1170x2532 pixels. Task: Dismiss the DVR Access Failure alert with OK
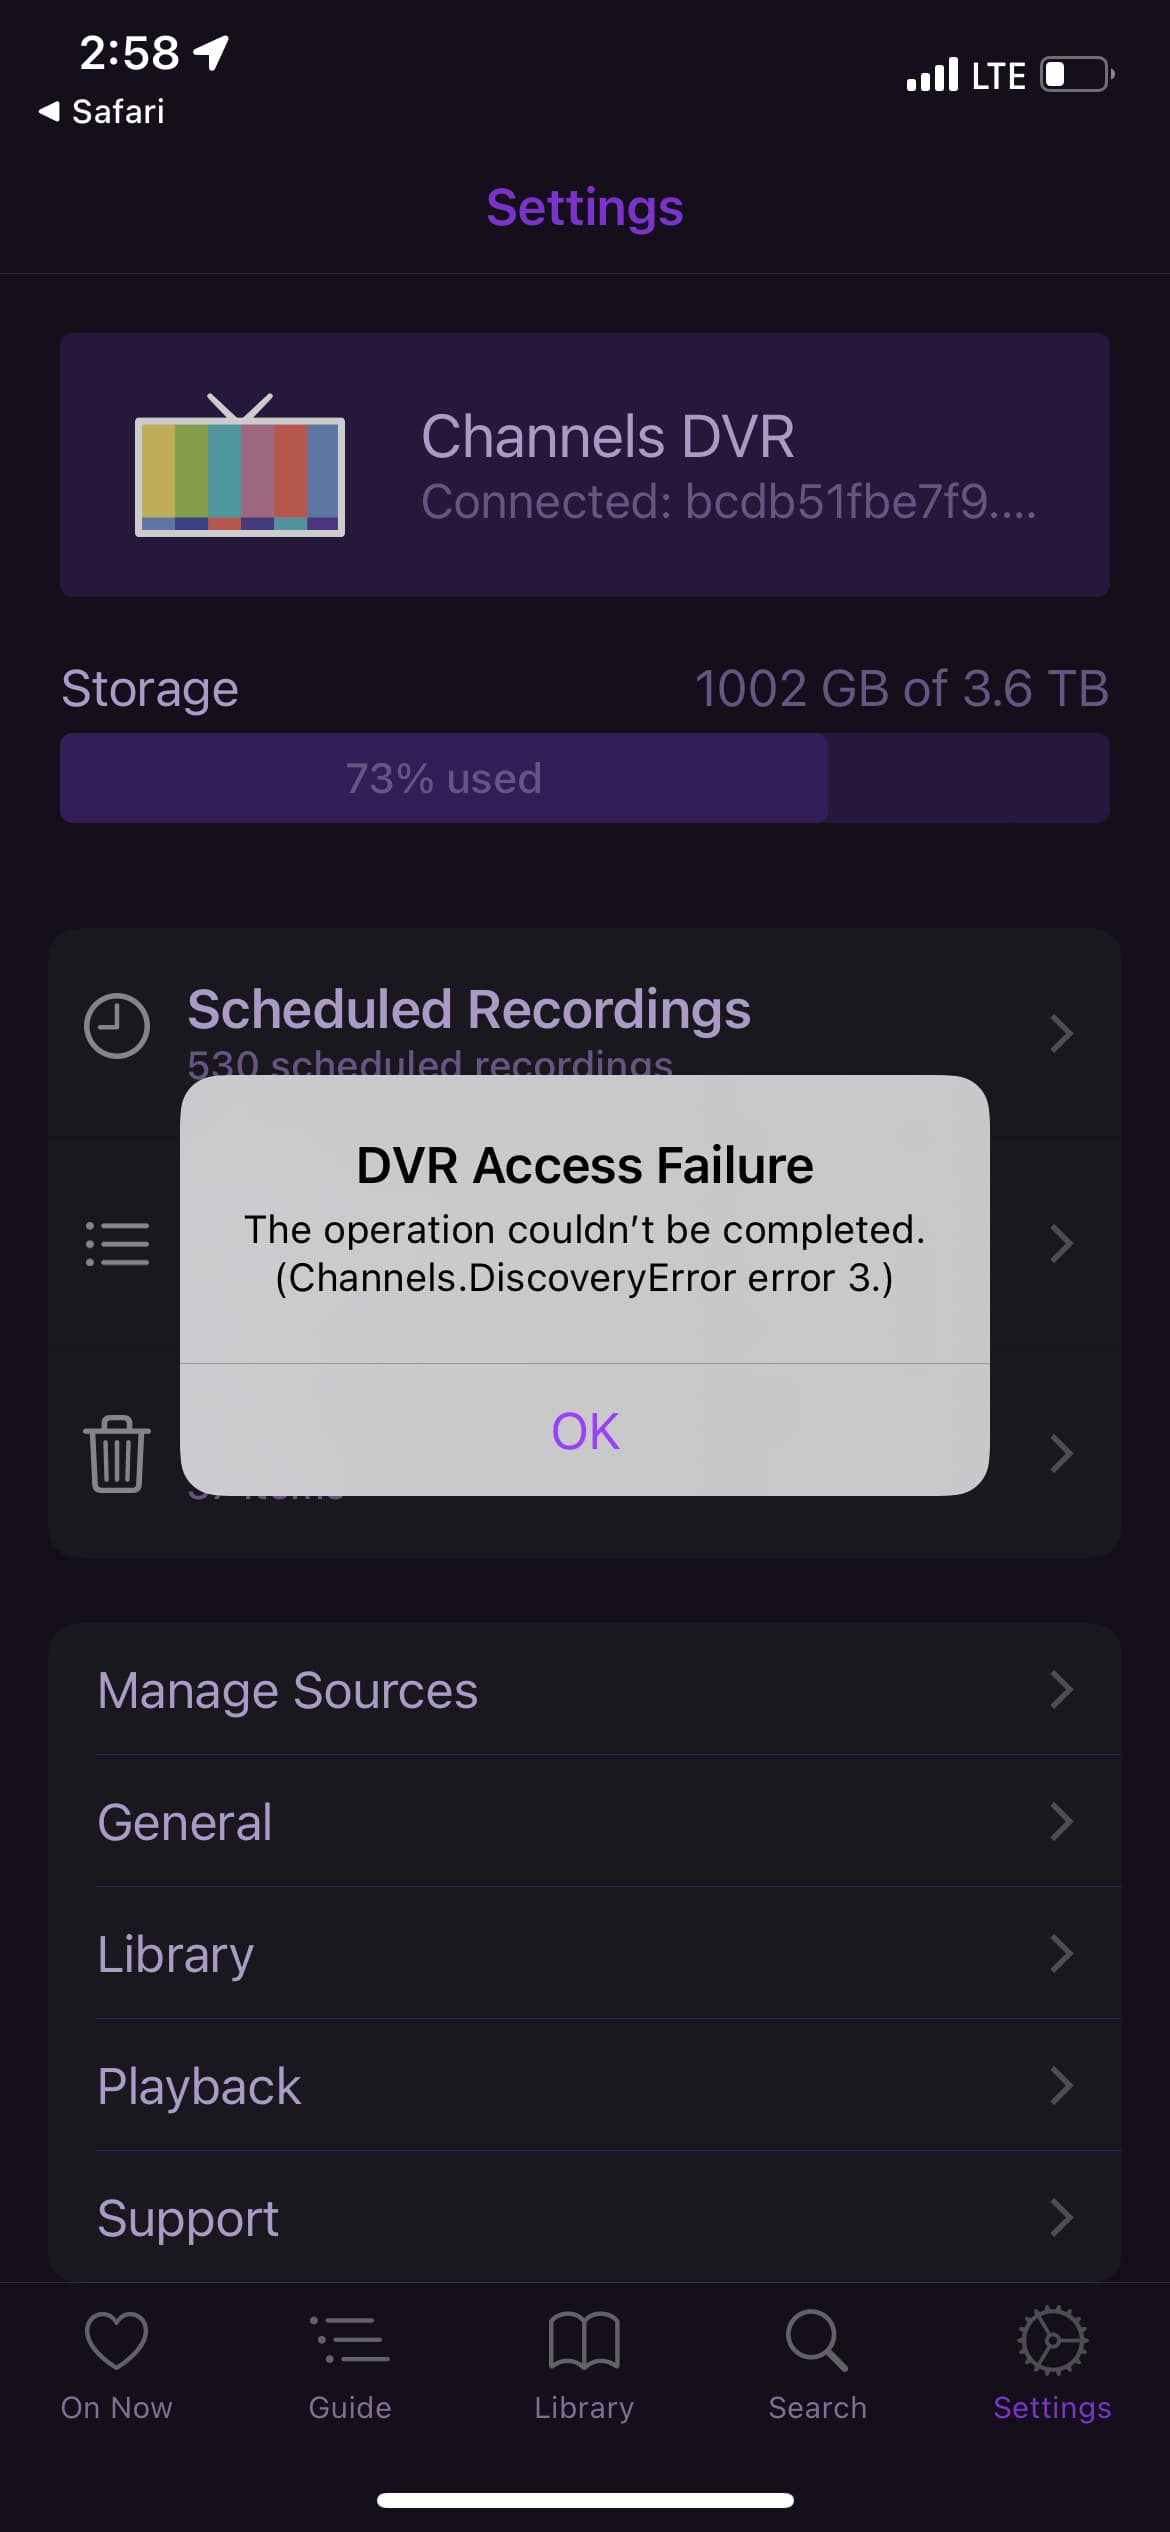(585, 1430)
